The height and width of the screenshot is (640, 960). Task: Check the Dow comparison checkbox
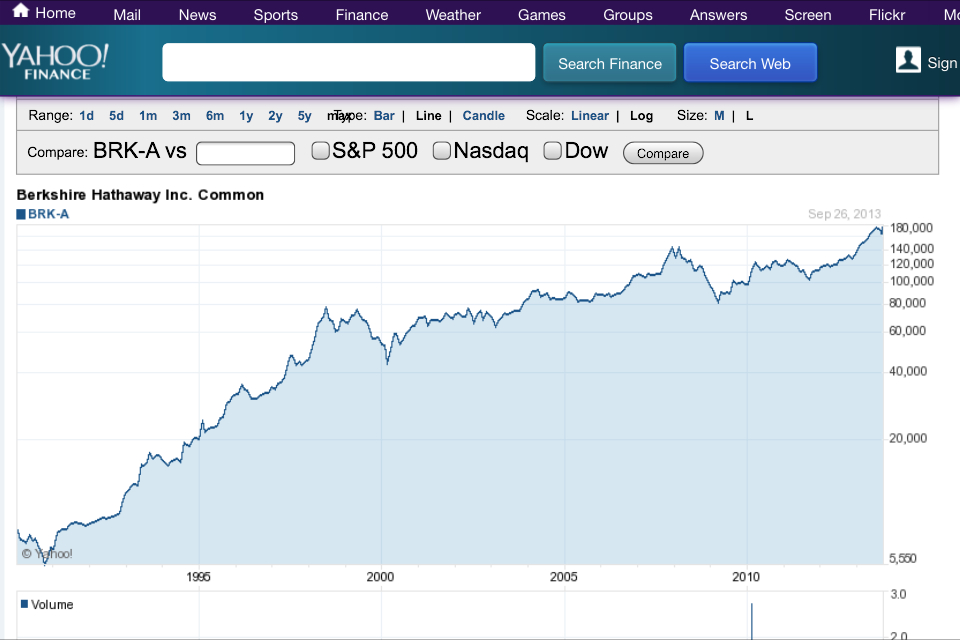(552, 151)
